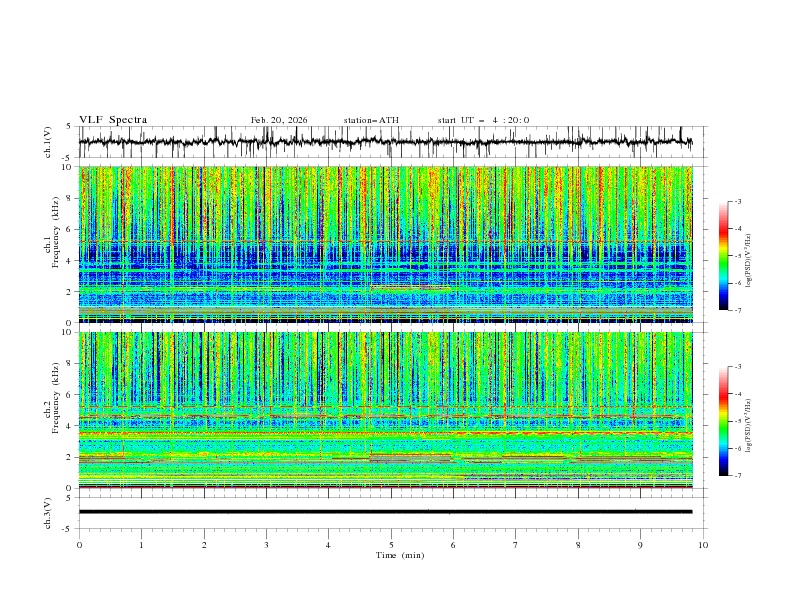792x612 pixels.
Task: Click "-3" tick on the ch.2 colorbar
Action: 737,367
